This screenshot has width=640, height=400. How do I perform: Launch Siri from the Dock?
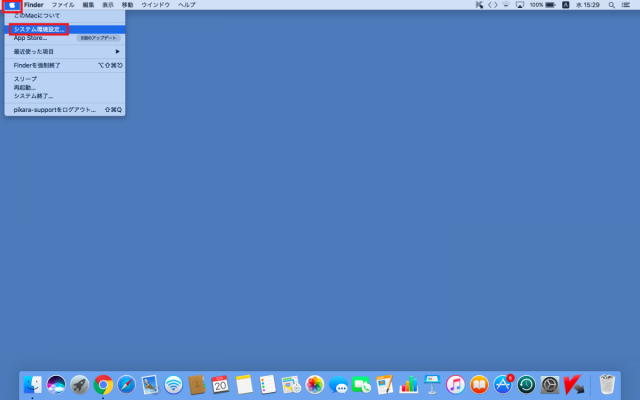pos(57,384)
